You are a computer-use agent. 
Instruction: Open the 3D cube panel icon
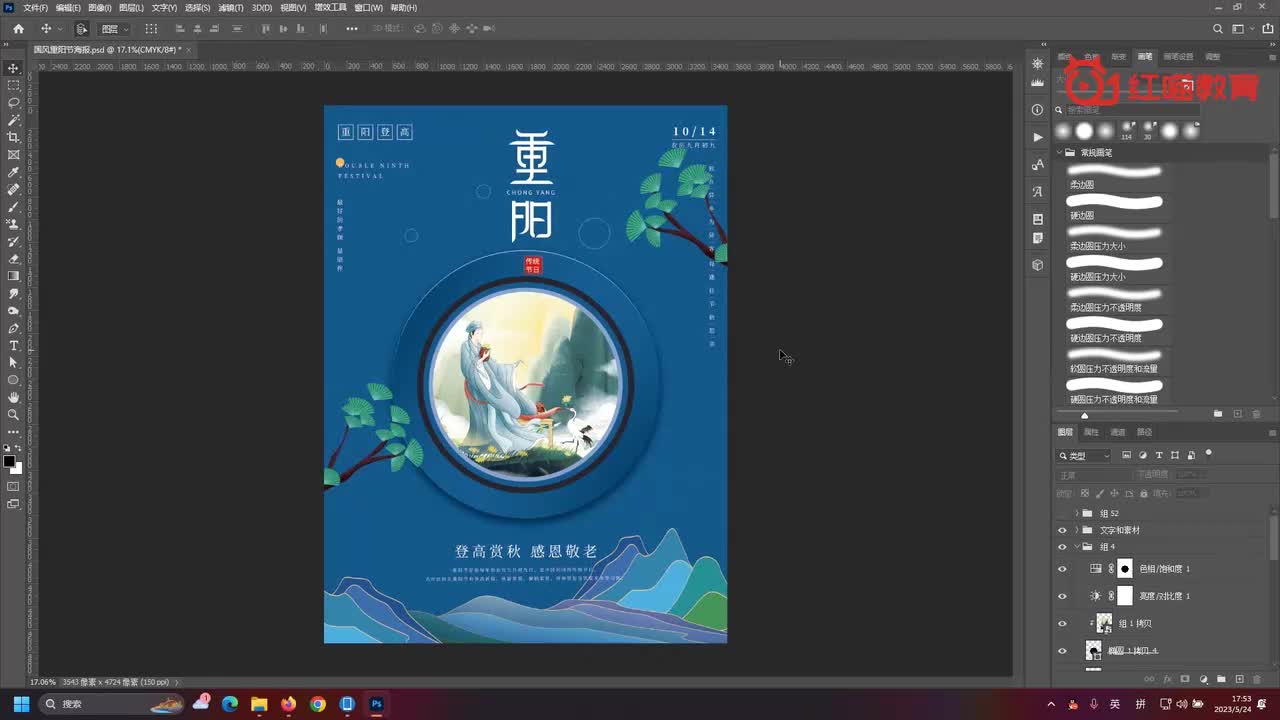[1037, 265]
